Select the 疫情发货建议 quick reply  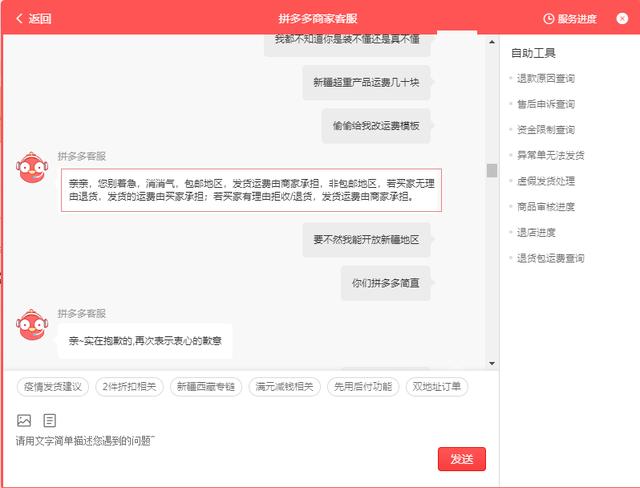coord(52,386)
